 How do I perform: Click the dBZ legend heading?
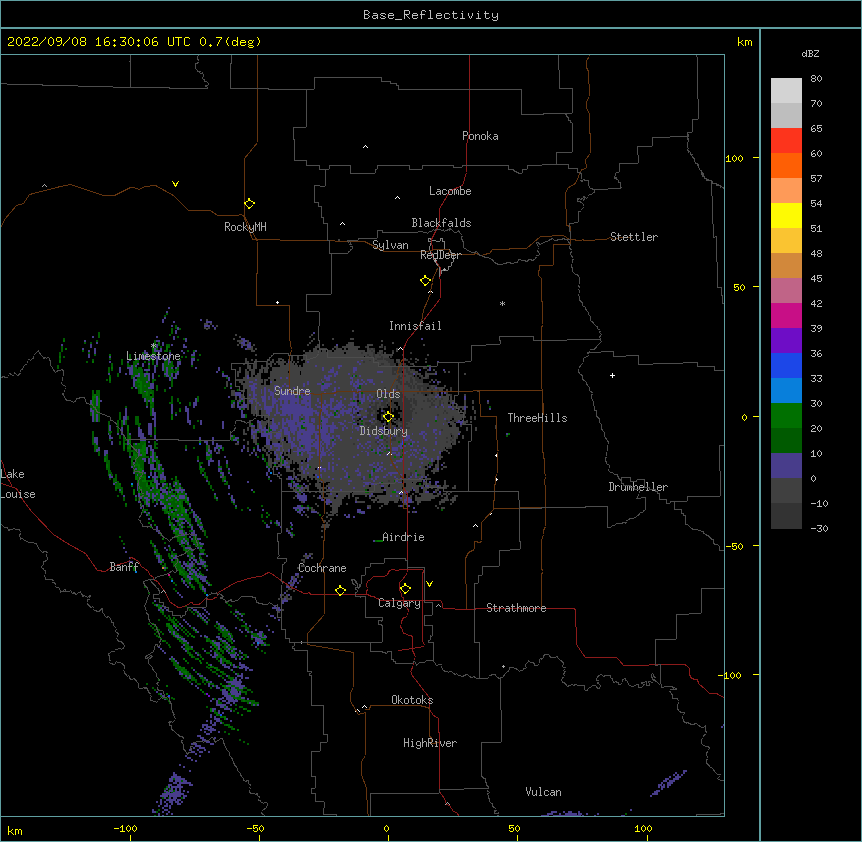(x=810, y=54)
